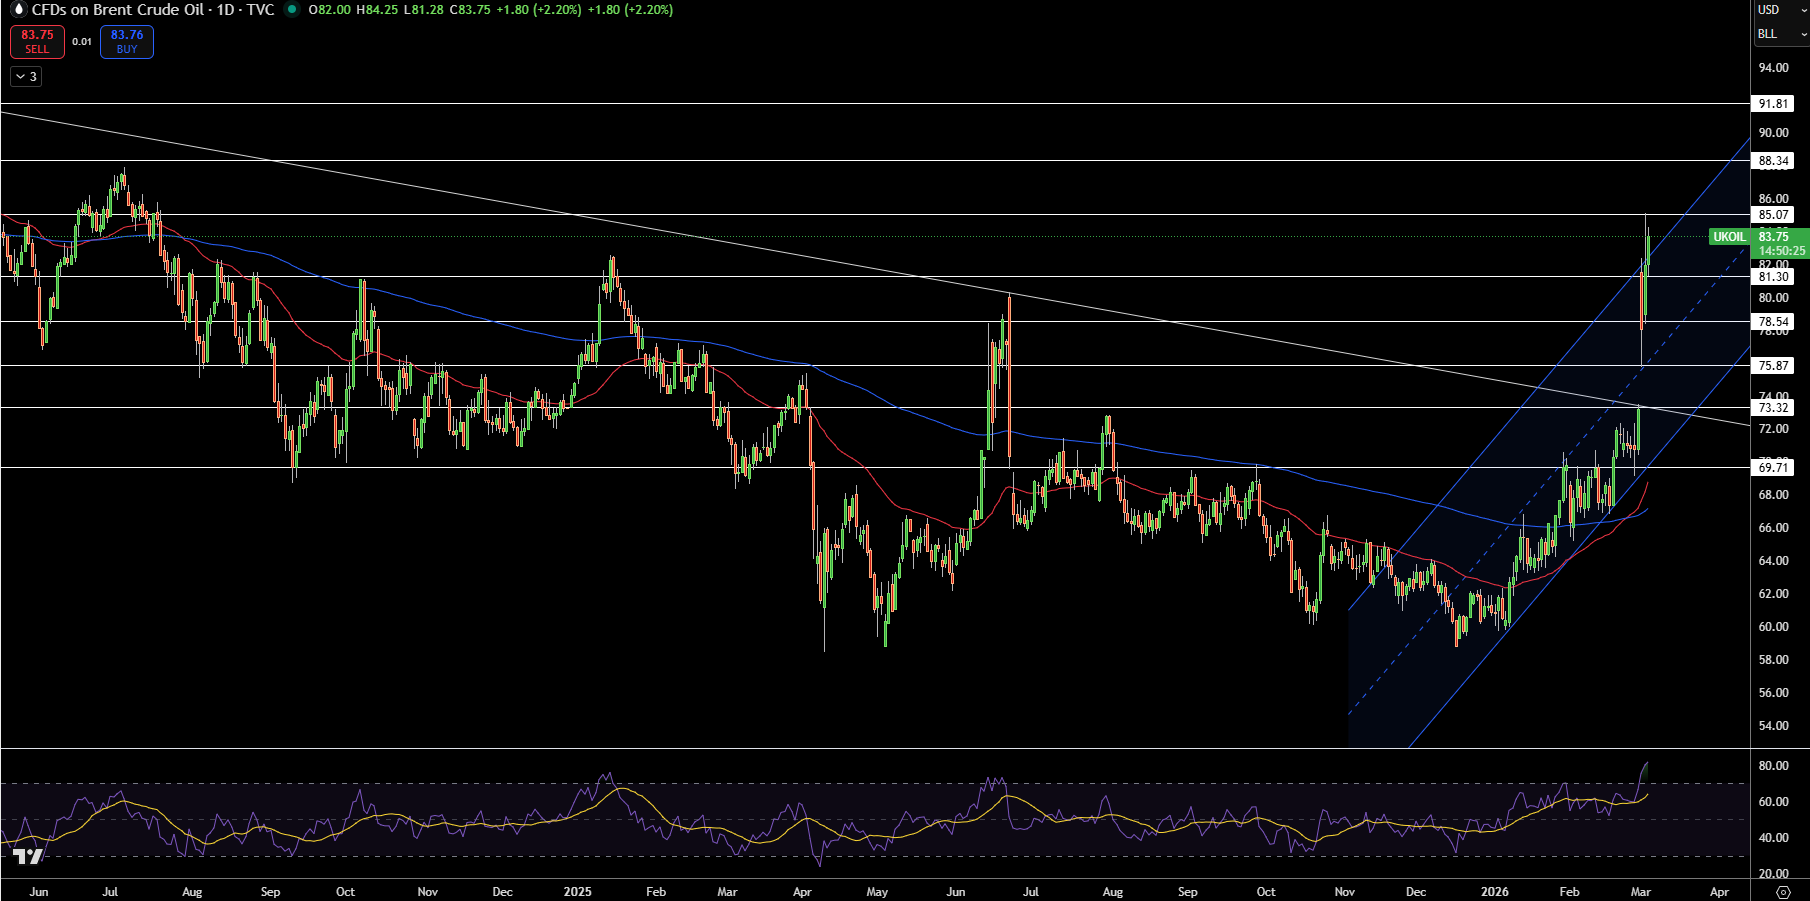Click the 90.00 price axis tick
This screenshot has width=1810, height=901.
tap(1774, 133)
